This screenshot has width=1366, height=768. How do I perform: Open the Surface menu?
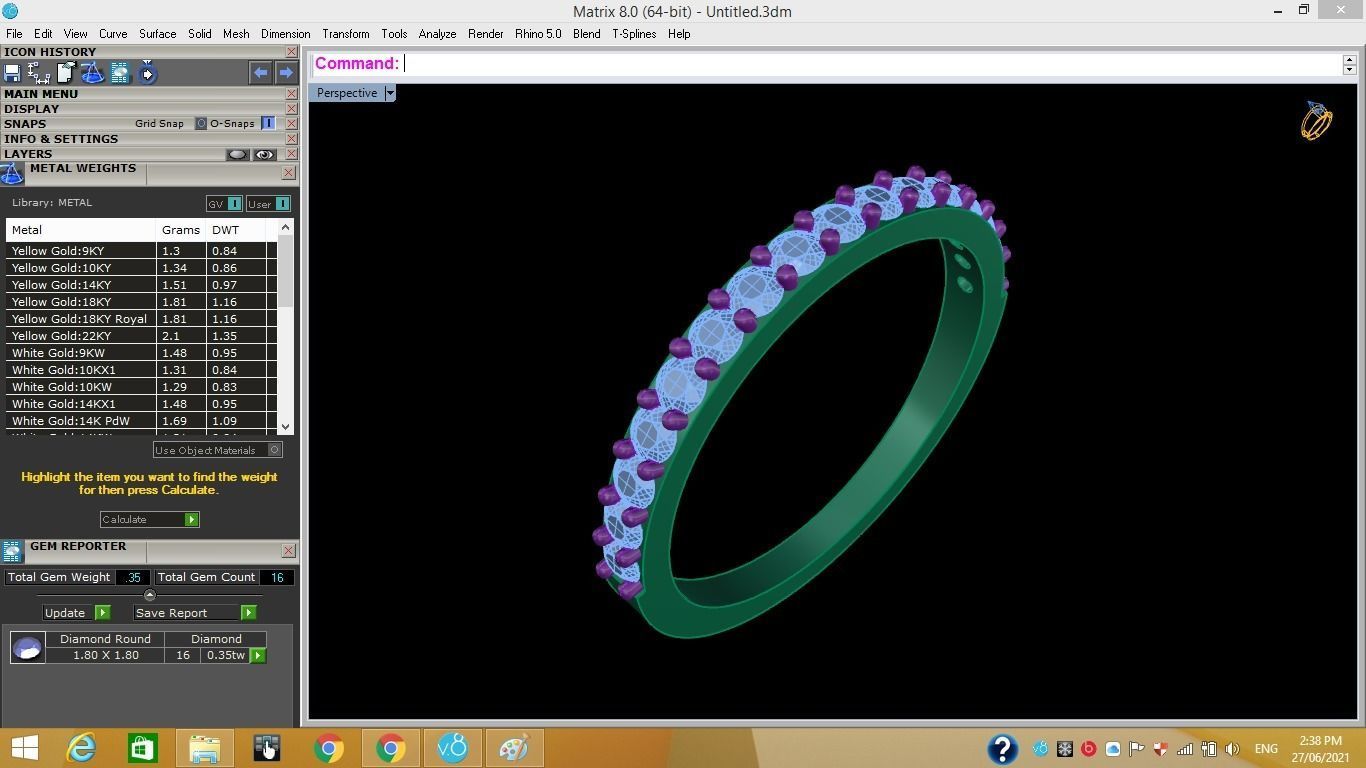[x=157, y=34]
